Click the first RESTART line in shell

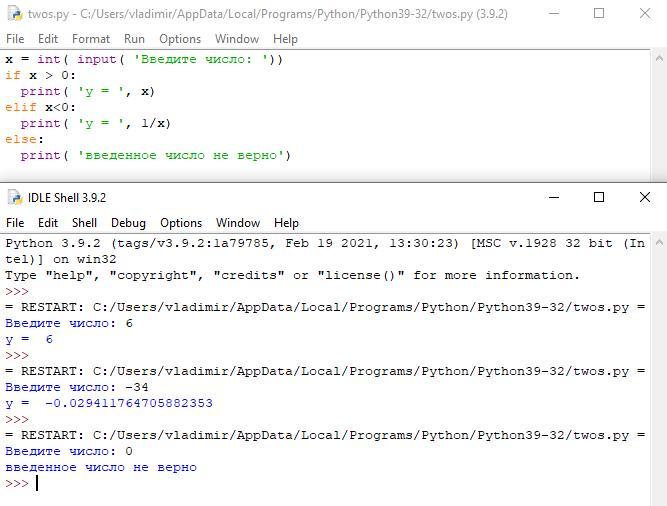point(325,307)
